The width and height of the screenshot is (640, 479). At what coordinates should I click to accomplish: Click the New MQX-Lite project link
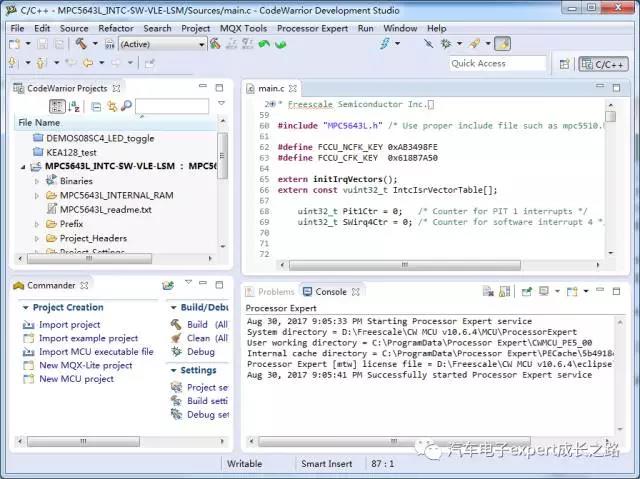tap(85, 365)
